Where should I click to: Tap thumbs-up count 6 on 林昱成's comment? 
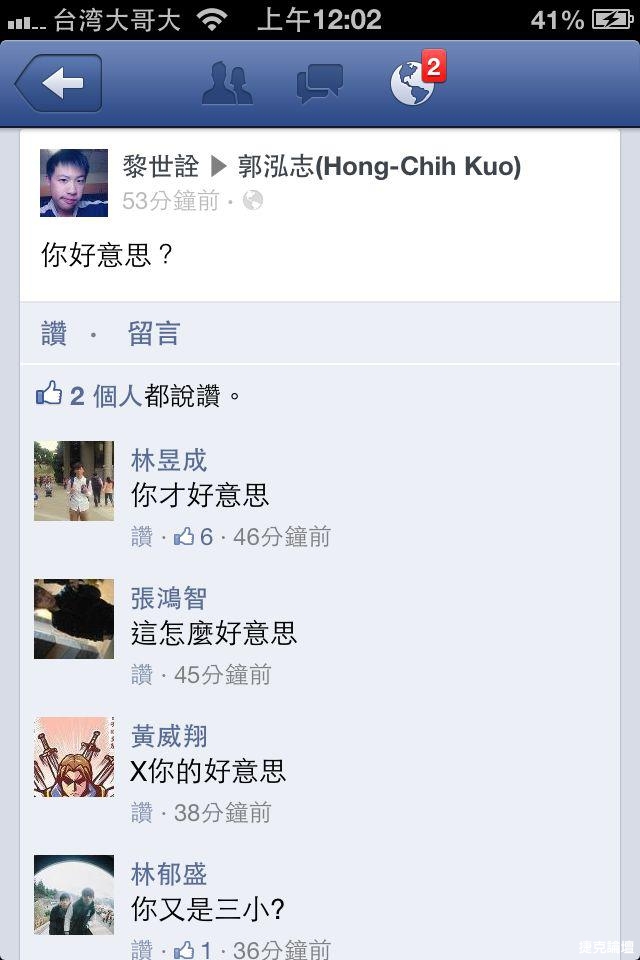pos(194,537)
